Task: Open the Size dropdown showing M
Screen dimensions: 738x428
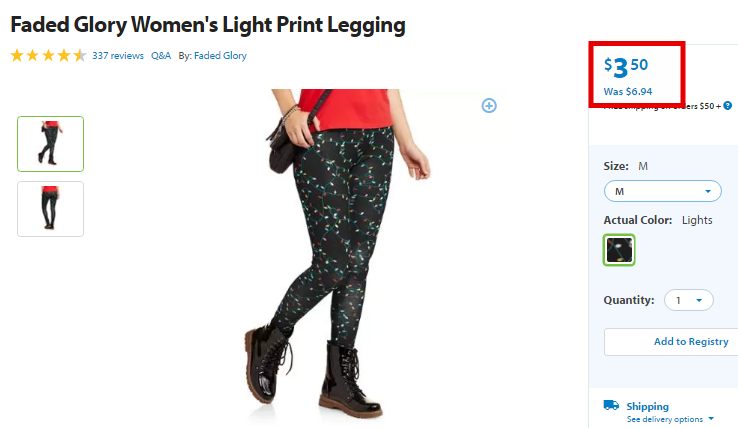Action: click(663, 191)
